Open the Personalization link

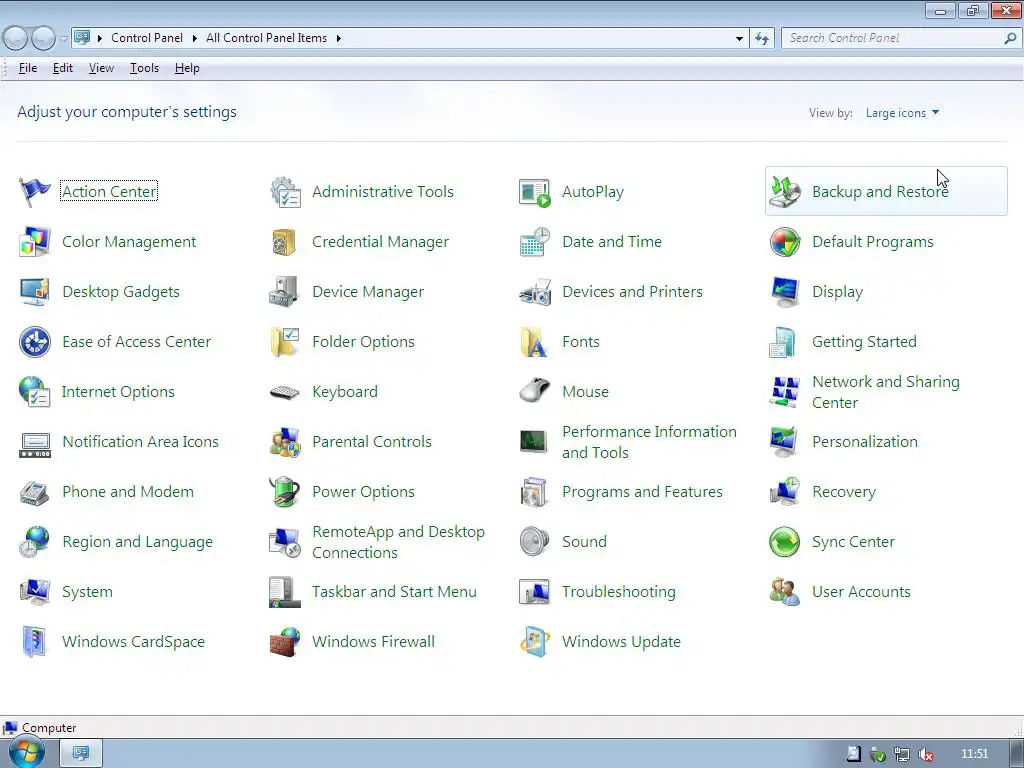tap(865, 441)
